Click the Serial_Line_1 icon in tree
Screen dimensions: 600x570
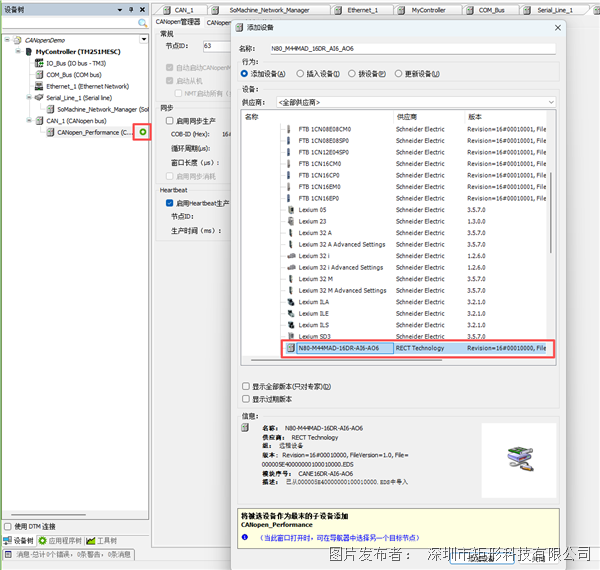[39, 98]
